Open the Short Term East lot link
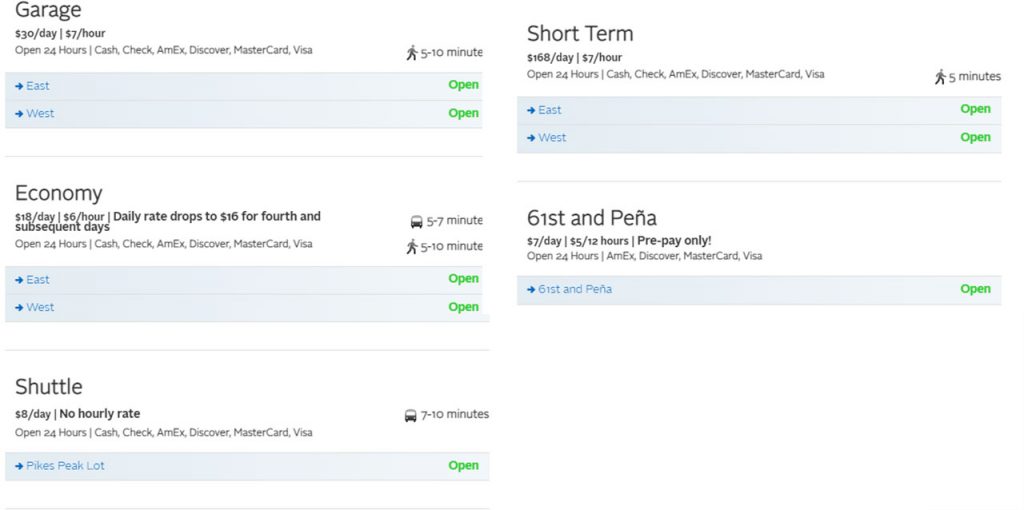 tap(550, 110)
